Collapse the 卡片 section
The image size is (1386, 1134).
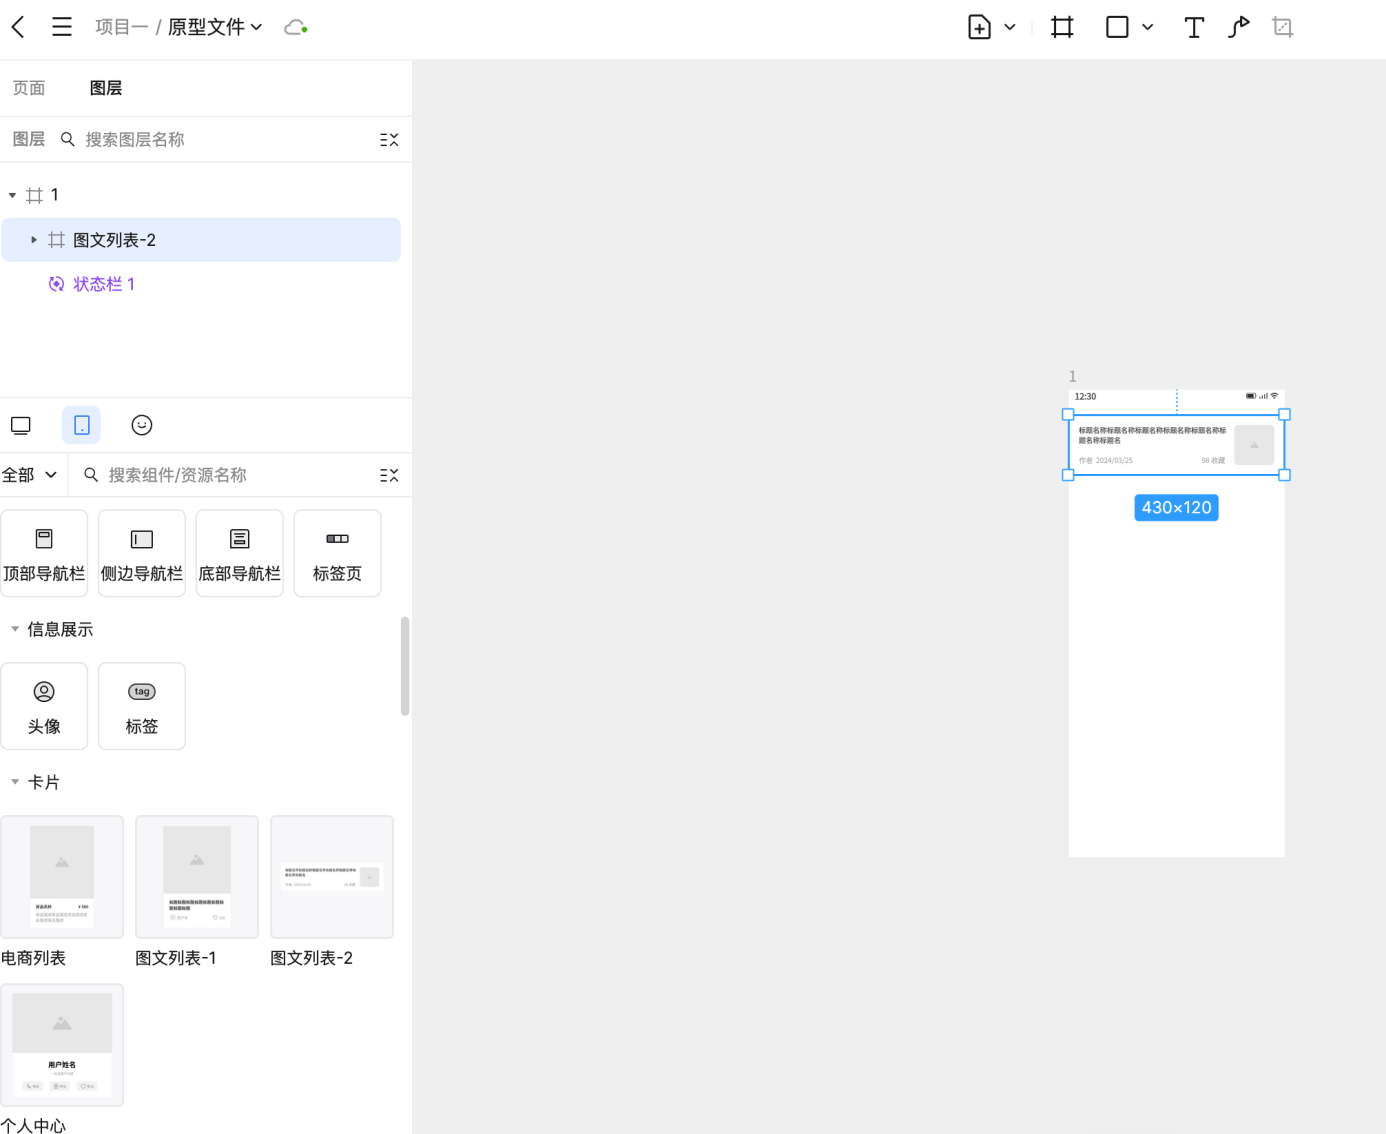click(x=15, y=782)
